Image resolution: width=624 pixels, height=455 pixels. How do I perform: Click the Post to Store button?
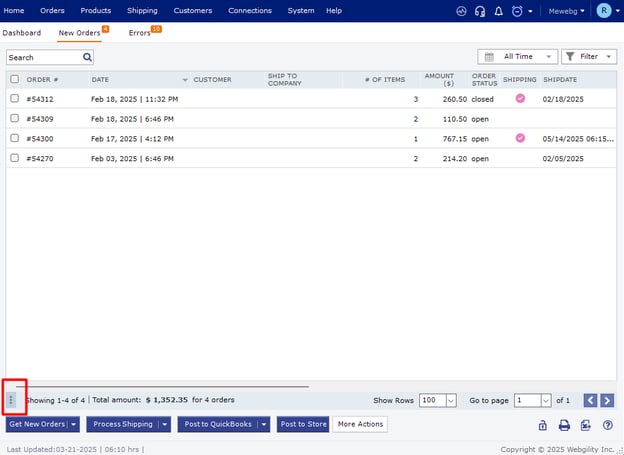[303, 424]
